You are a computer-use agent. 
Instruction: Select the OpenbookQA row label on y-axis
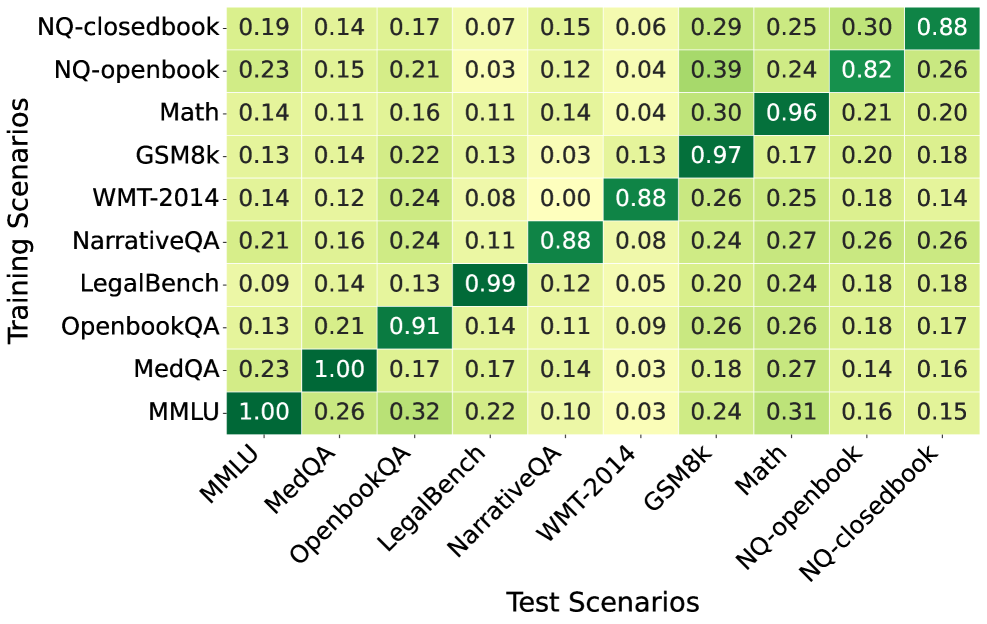tap(139, 326)
